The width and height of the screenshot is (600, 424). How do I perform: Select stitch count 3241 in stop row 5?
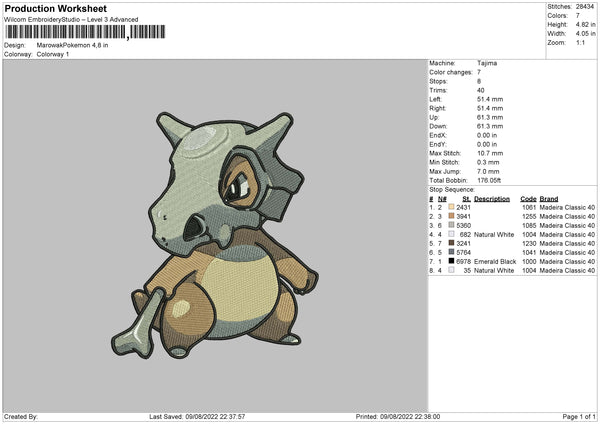pos(463,243)
